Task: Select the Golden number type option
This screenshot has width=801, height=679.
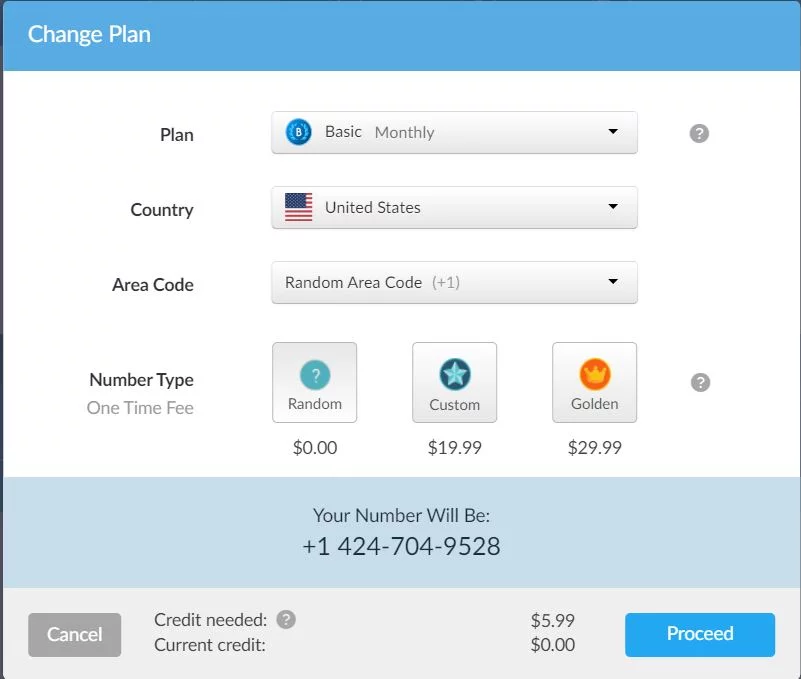Action: point(595,383)
